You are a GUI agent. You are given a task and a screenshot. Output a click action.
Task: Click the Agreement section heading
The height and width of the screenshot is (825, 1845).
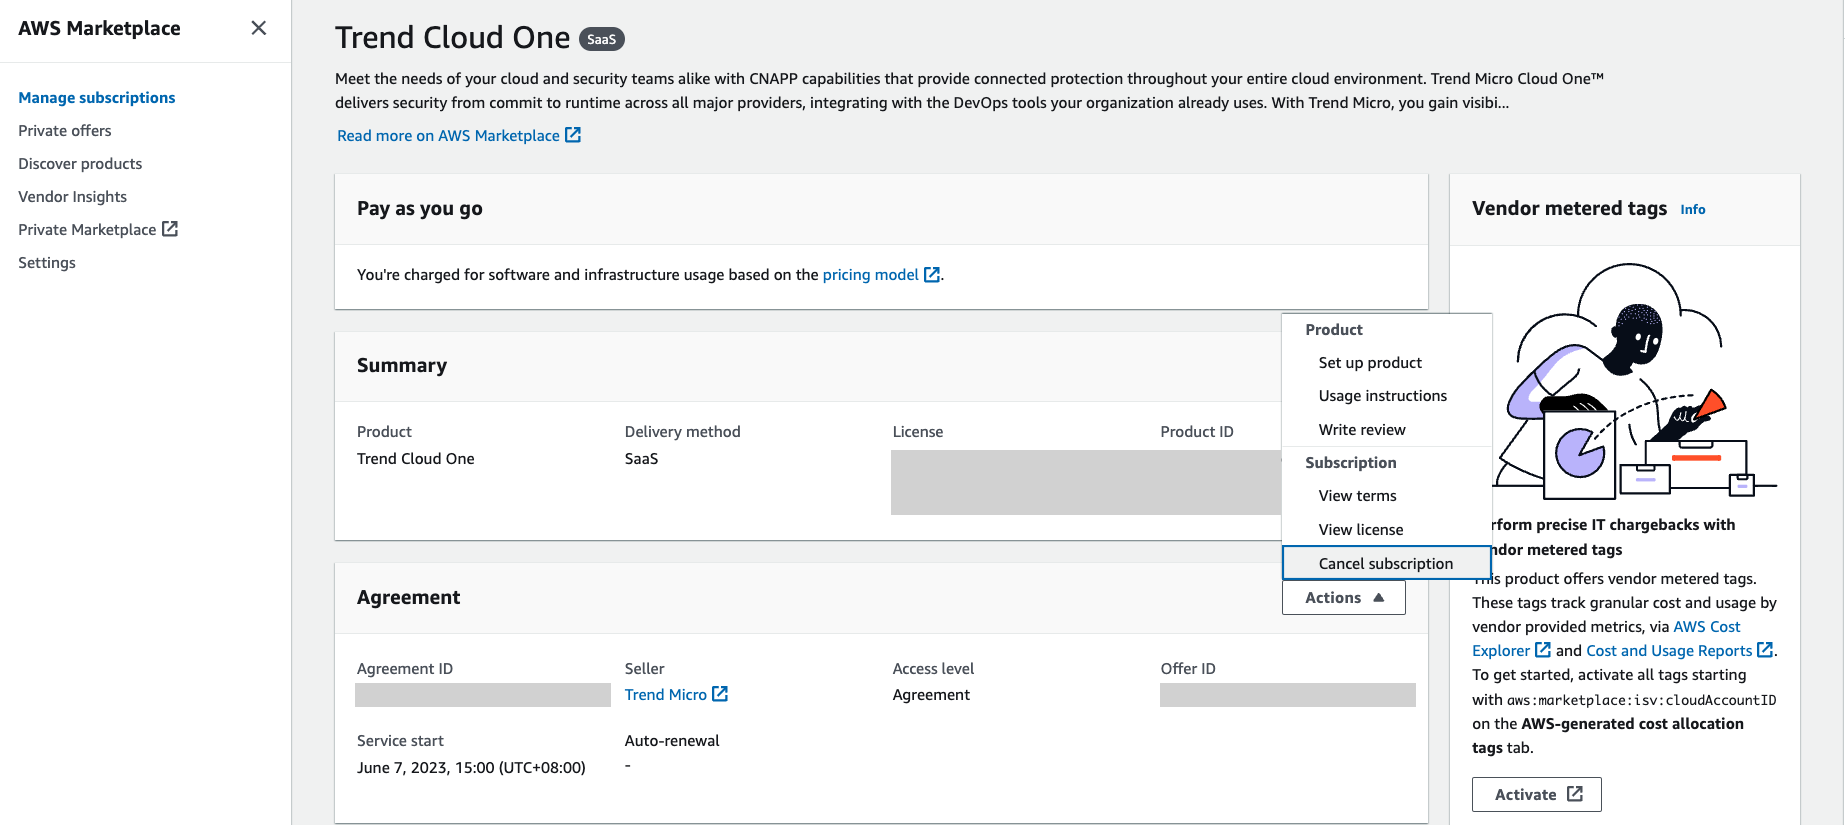click(x=409, y=597)
